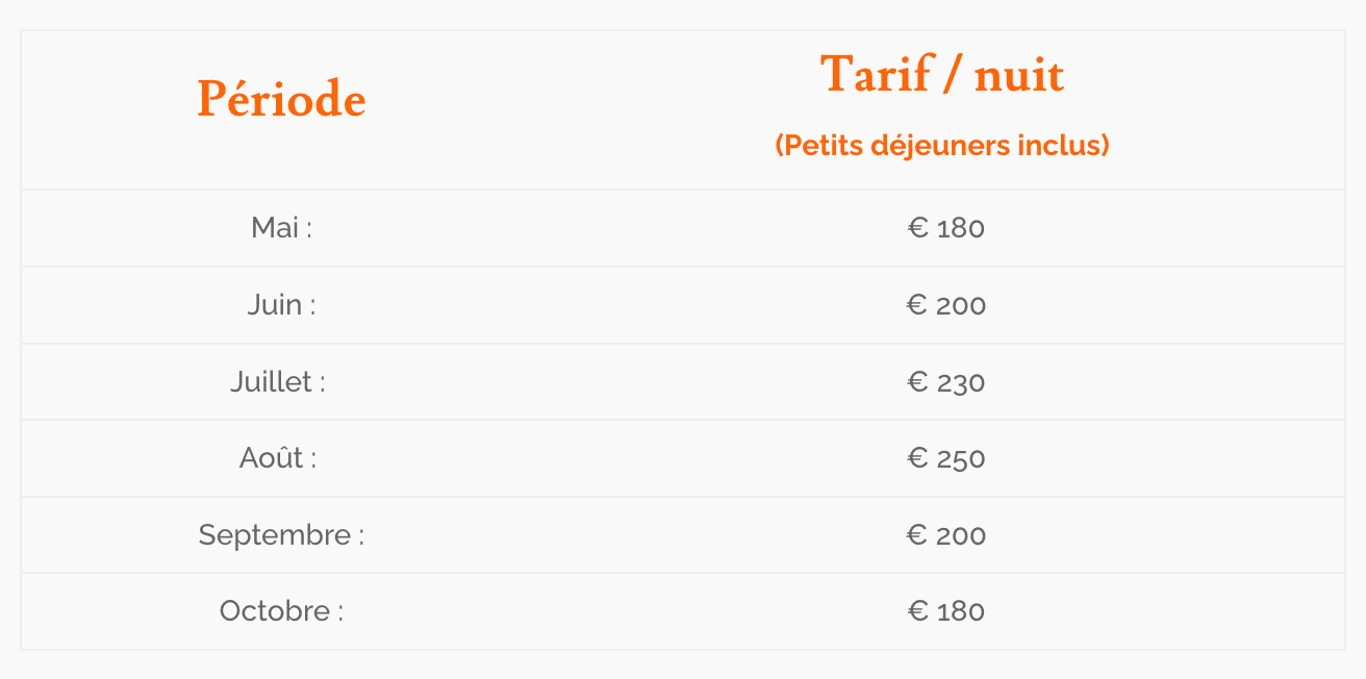Image resolution: width=1366 pixels, height=679 pixels.
Task: Click the Octobre period label
Action: pyautogui.click(x=281, y=611)
